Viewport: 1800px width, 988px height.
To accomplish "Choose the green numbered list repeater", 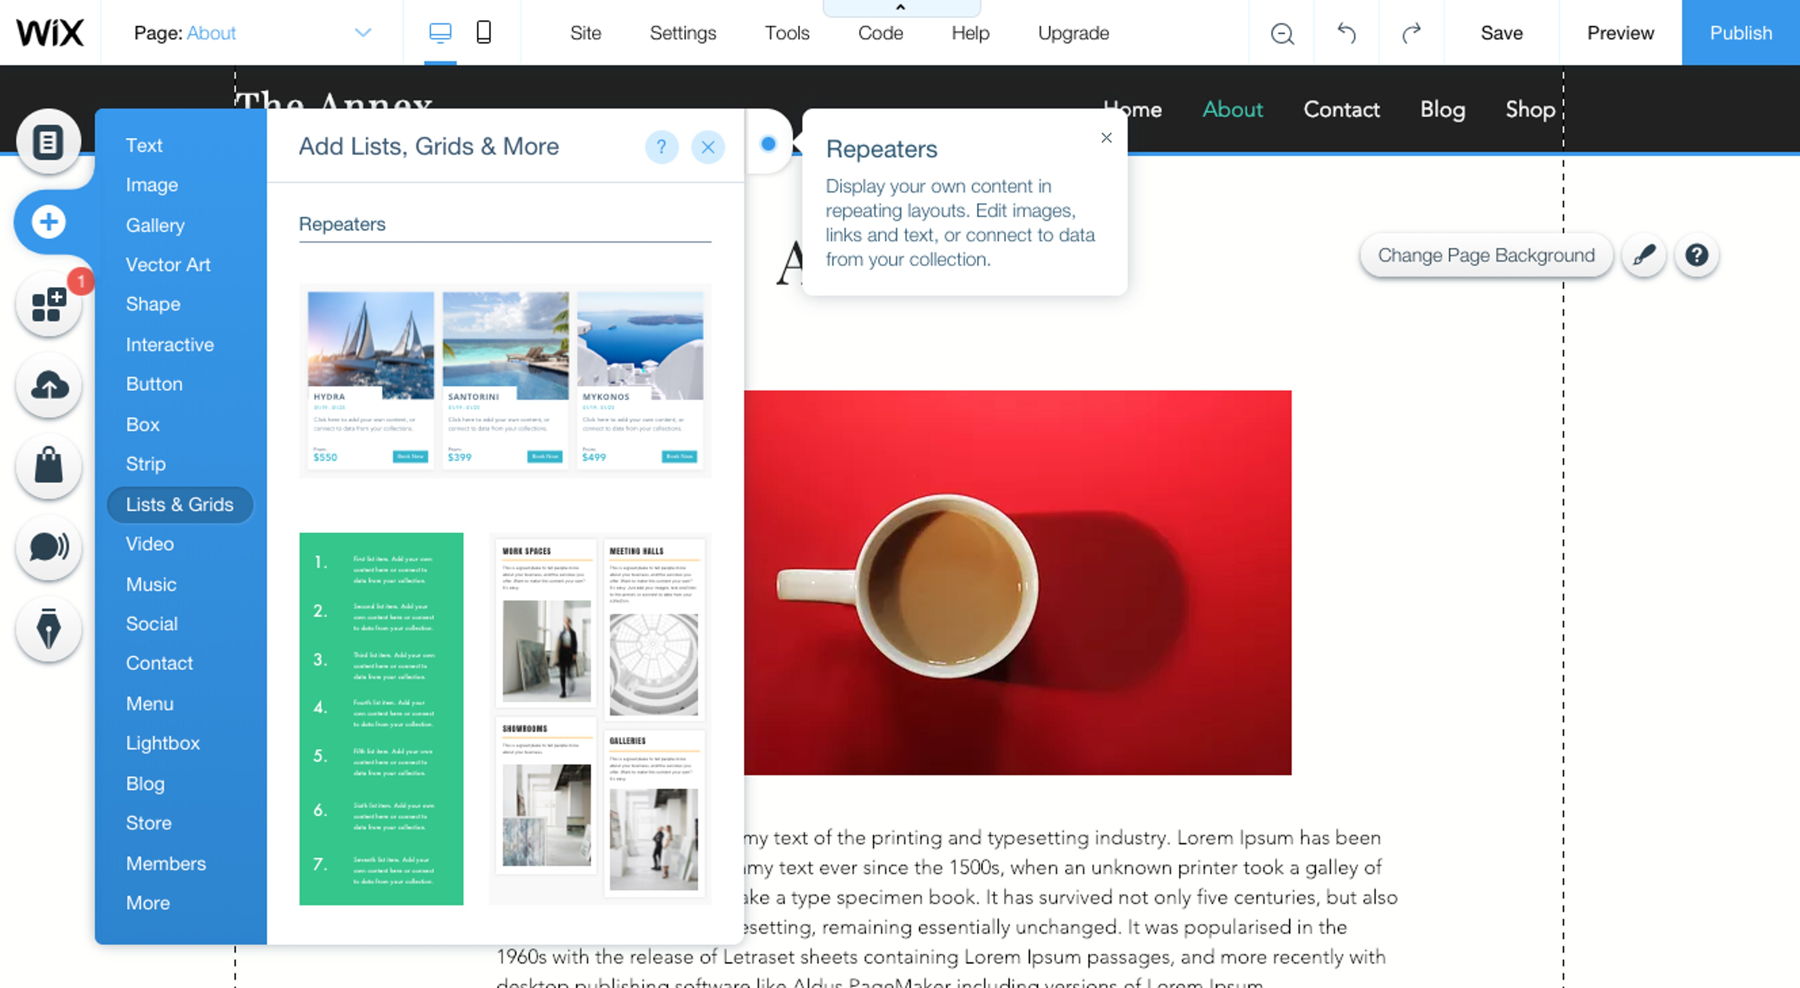I will [x=381, y=719].
